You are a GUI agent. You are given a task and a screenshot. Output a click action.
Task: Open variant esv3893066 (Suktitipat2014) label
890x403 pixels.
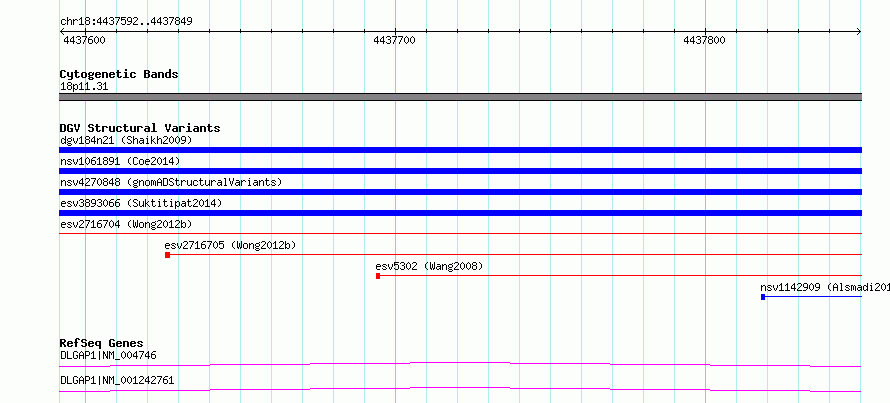point(141,203)
